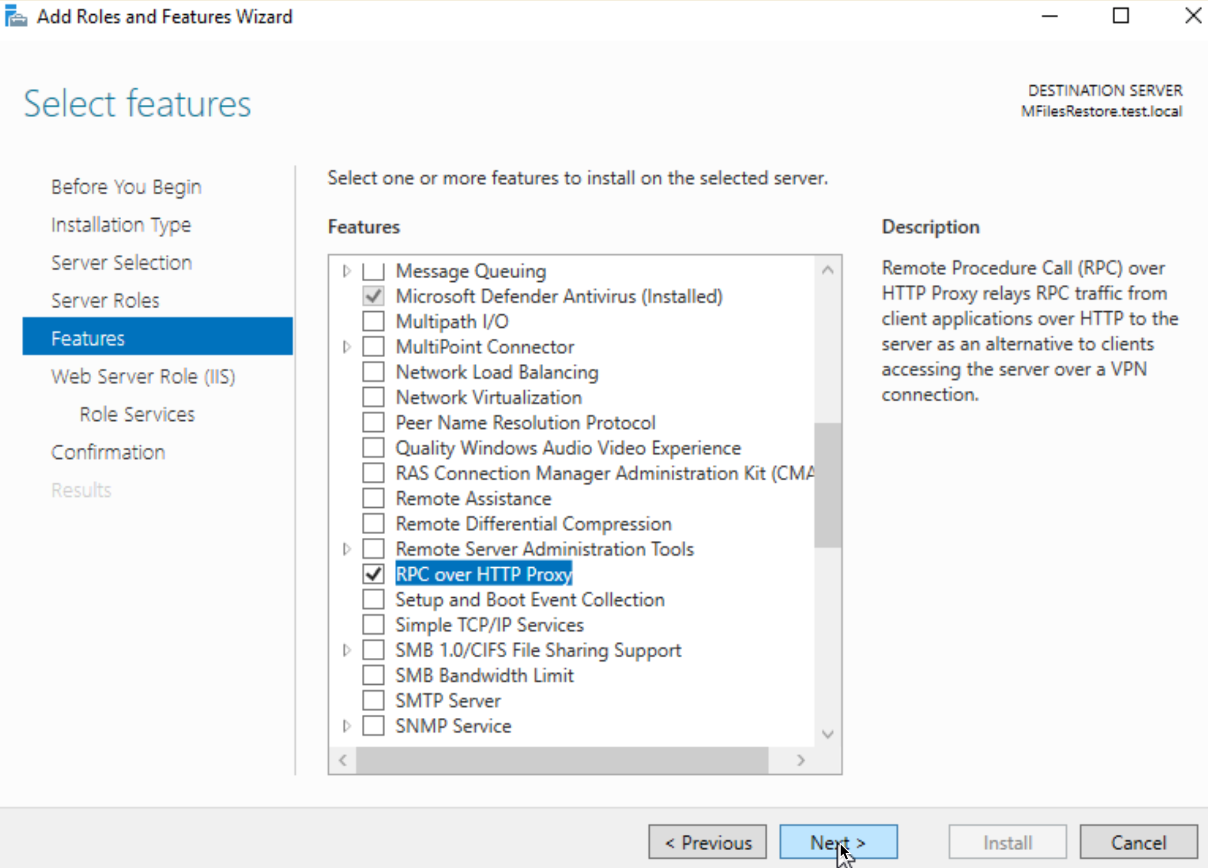
Task: Expand the SMB 1.0/CIFS File Sharing Support node
Action: (x=347, y=650)
